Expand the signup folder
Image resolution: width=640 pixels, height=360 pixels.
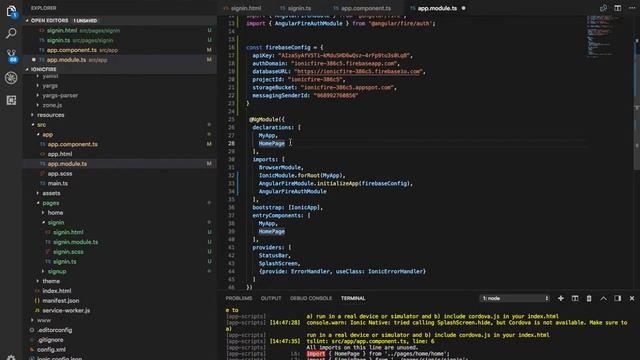click(57, 271)
